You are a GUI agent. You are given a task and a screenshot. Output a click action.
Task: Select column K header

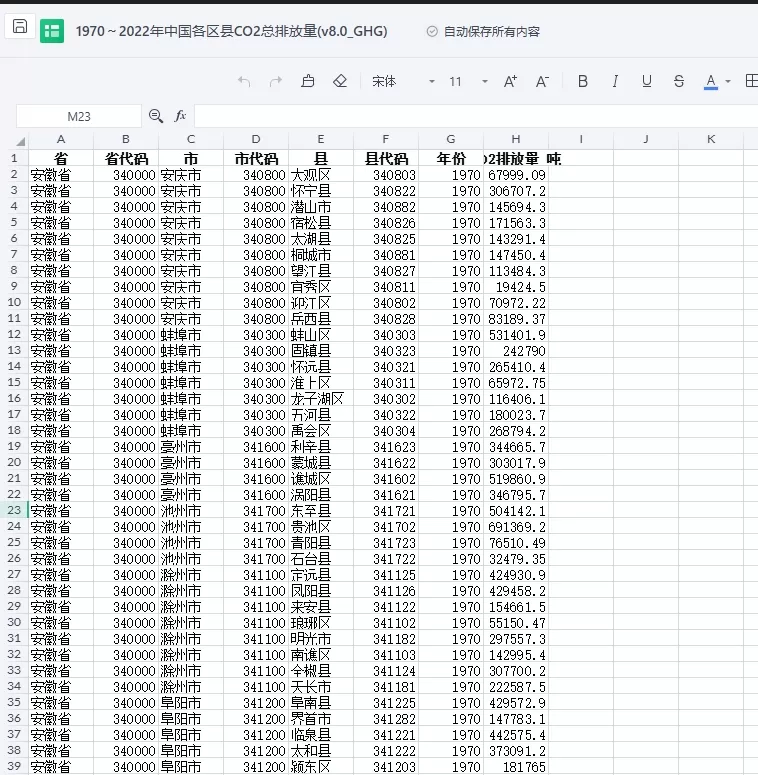(711, 139)
